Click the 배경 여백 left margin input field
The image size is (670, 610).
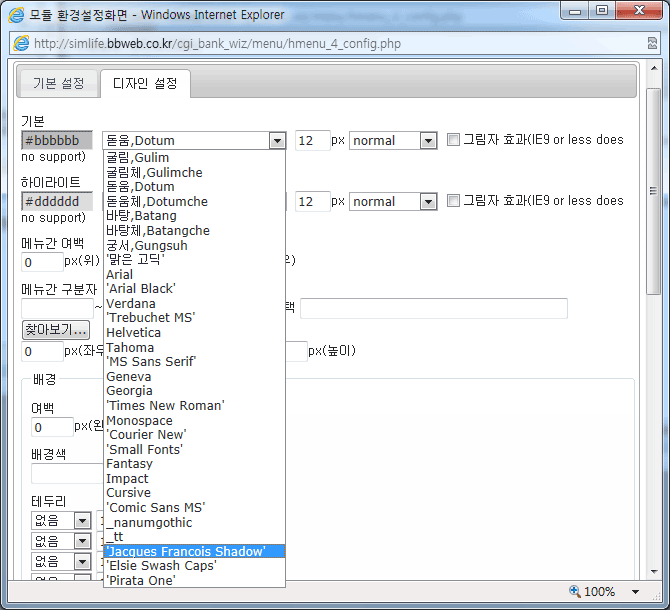tap(52, 427)
